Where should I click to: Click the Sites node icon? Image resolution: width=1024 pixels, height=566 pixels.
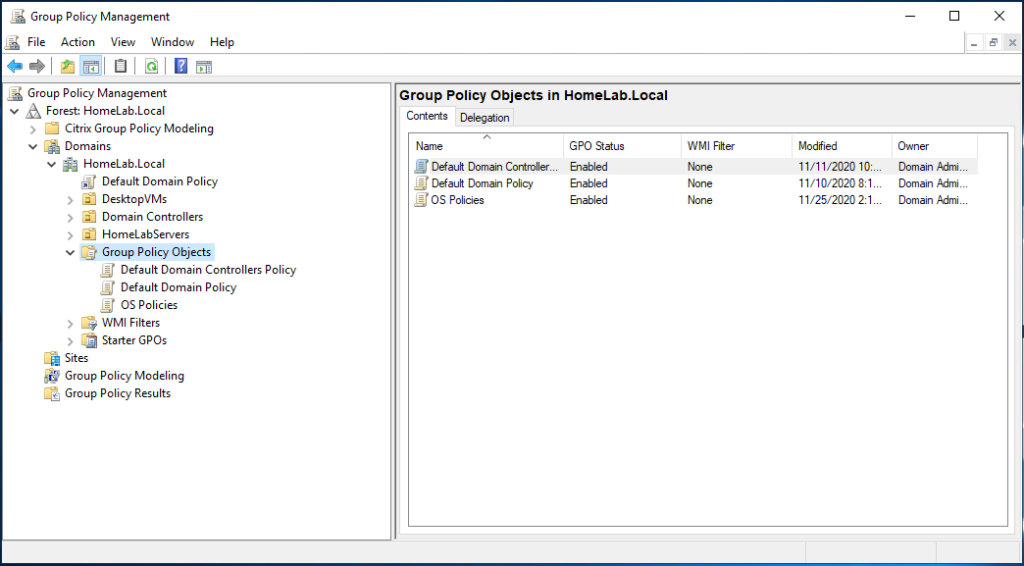coord(52,358)
